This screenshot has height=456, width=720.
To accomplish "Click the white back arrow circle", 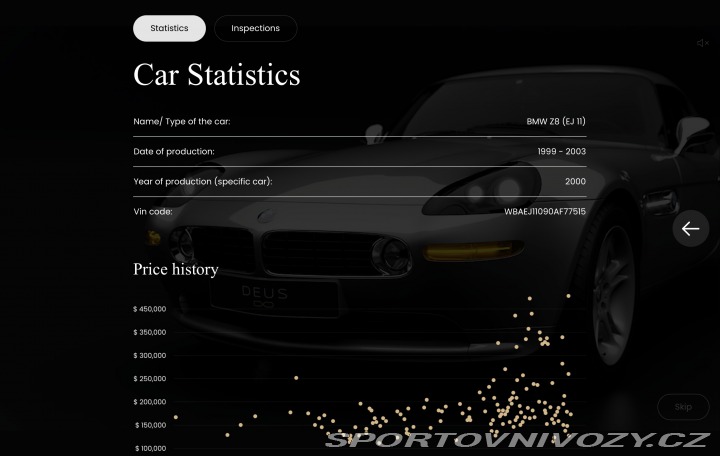I will click(x=690, y=229).
